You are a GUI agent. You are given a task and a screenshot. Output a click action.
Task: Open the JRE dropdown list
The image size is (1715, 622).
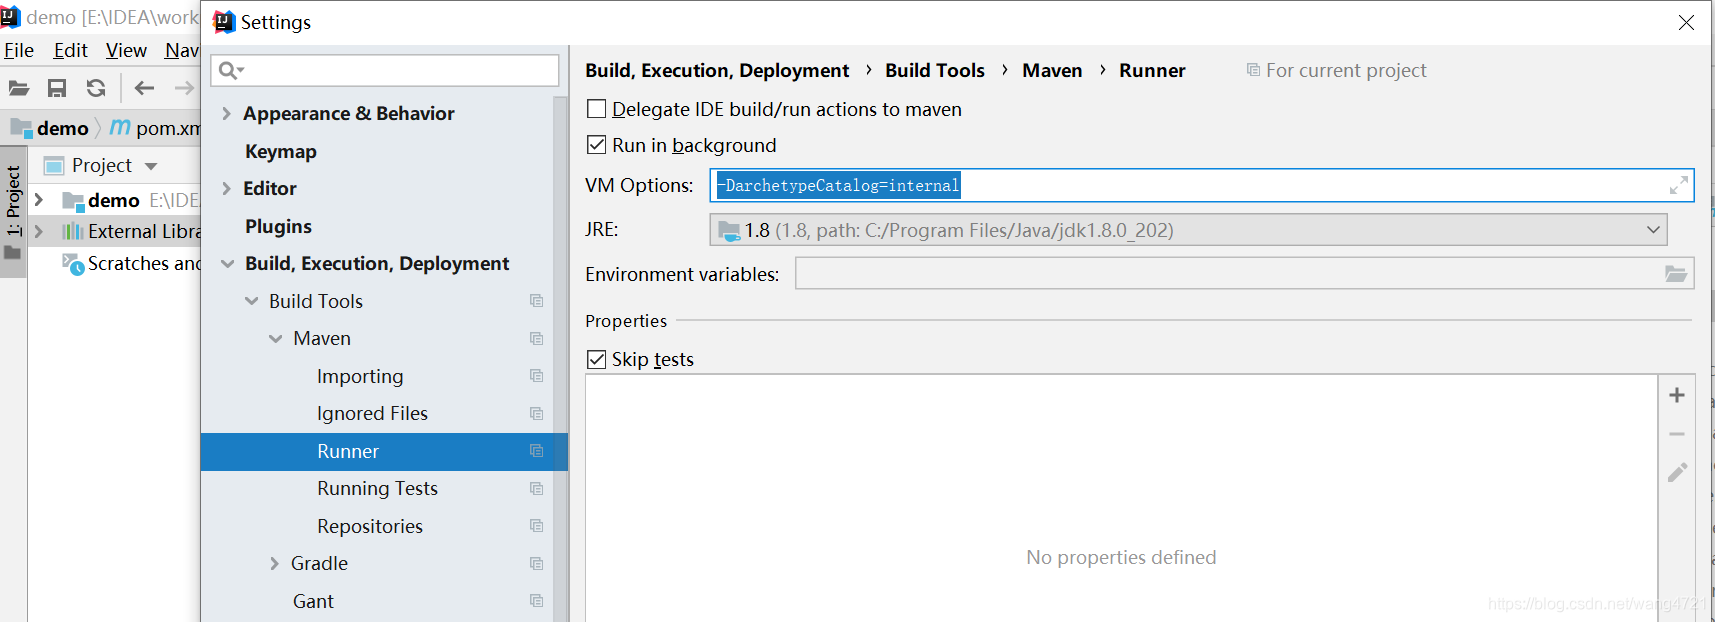1653,230
